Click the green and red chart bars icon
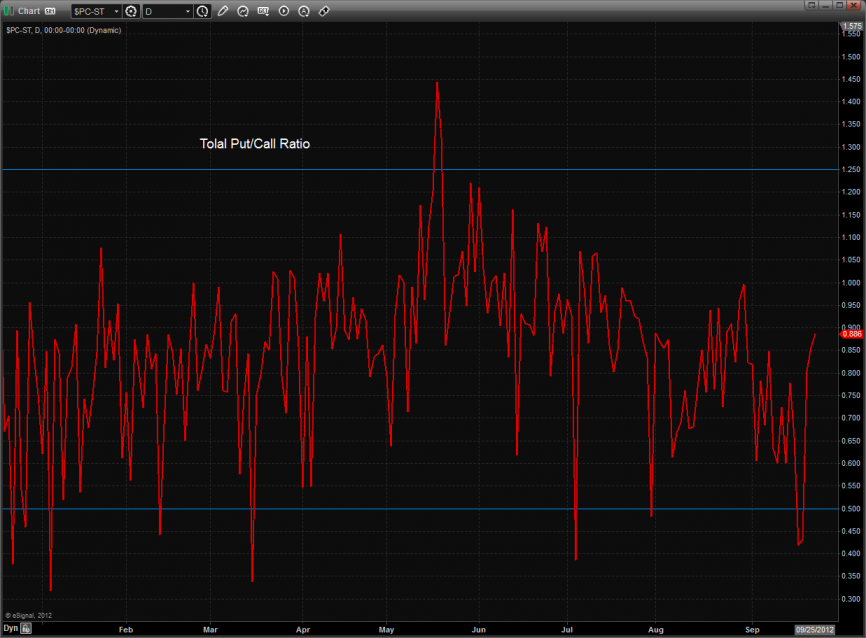The image size is (866, 638). [9, 11]
